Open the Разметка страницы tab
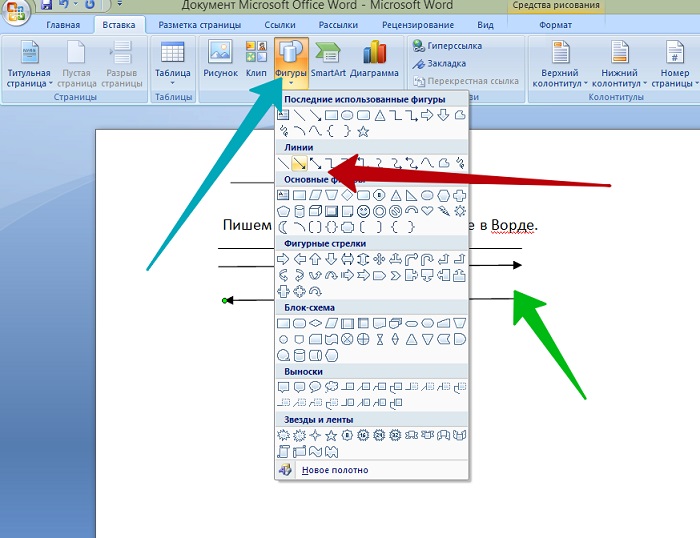This screenshot has height=538, width=700. pyautogui.click(x=200, y=25)
